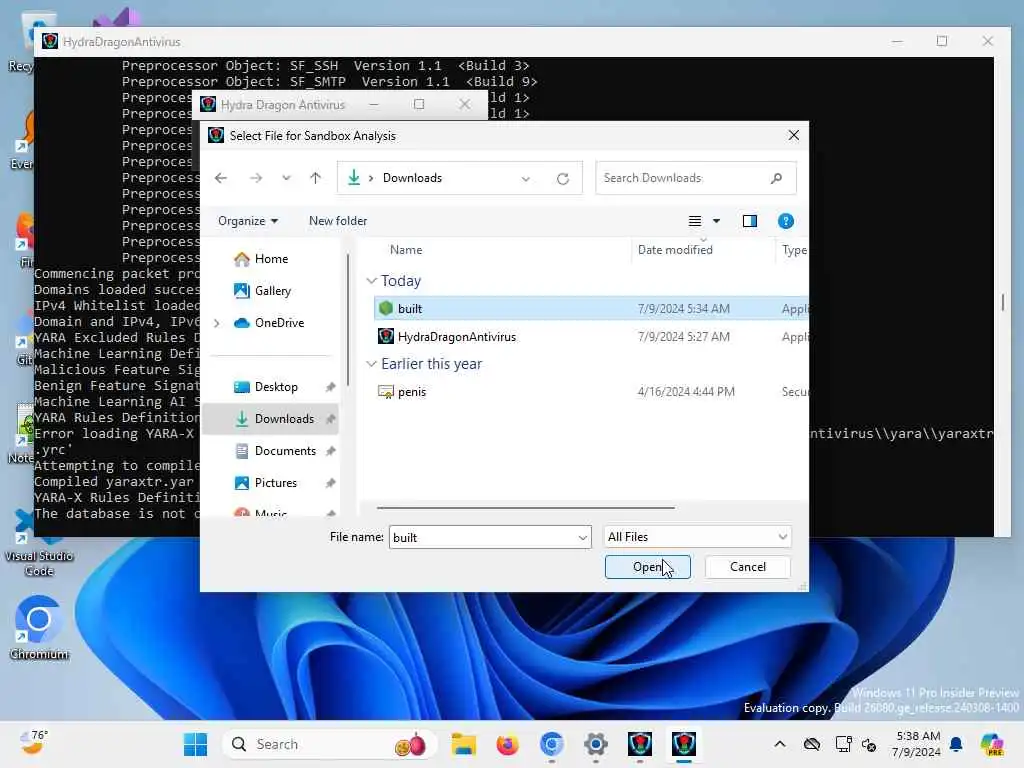Screen dimensions: 1024x768
Task: Sort by Date modified column header
Action: (x=675, y=249)
